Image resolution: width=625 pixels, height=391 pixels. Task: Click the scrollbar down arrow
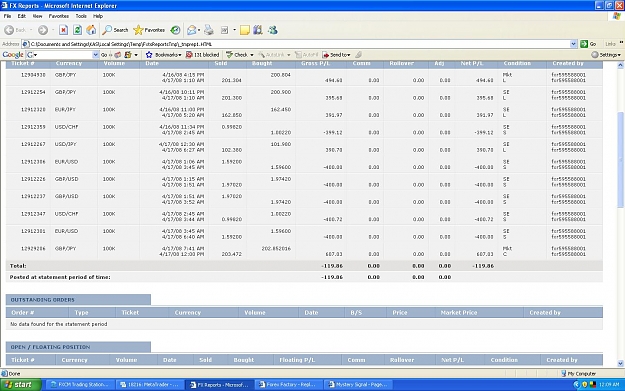pos(620,363)
